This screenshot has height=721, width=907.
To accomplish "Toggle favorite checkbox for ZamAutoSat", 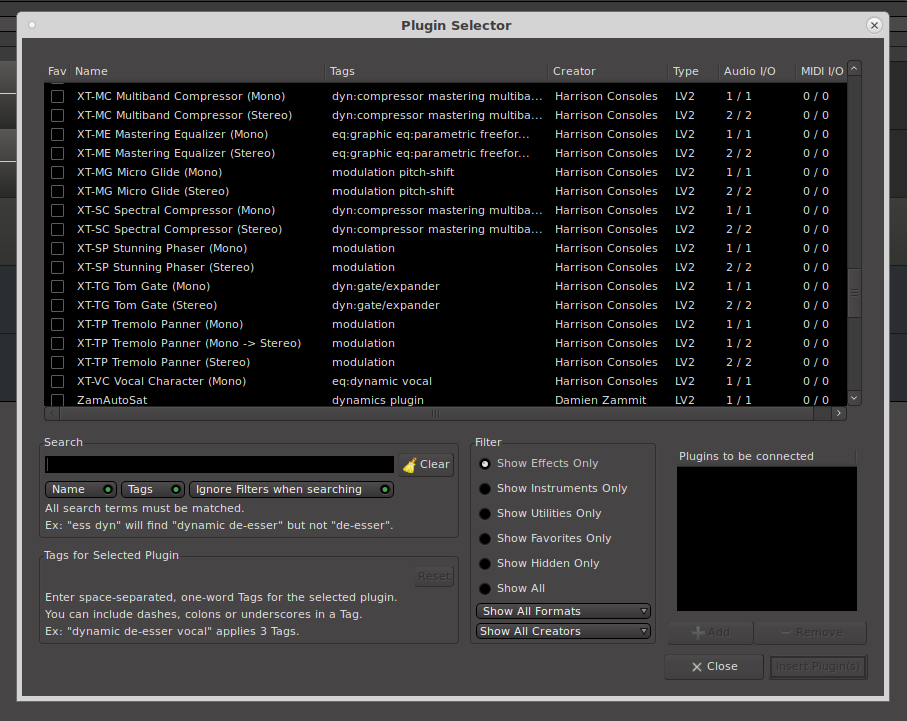I will [x=57, y=400].
